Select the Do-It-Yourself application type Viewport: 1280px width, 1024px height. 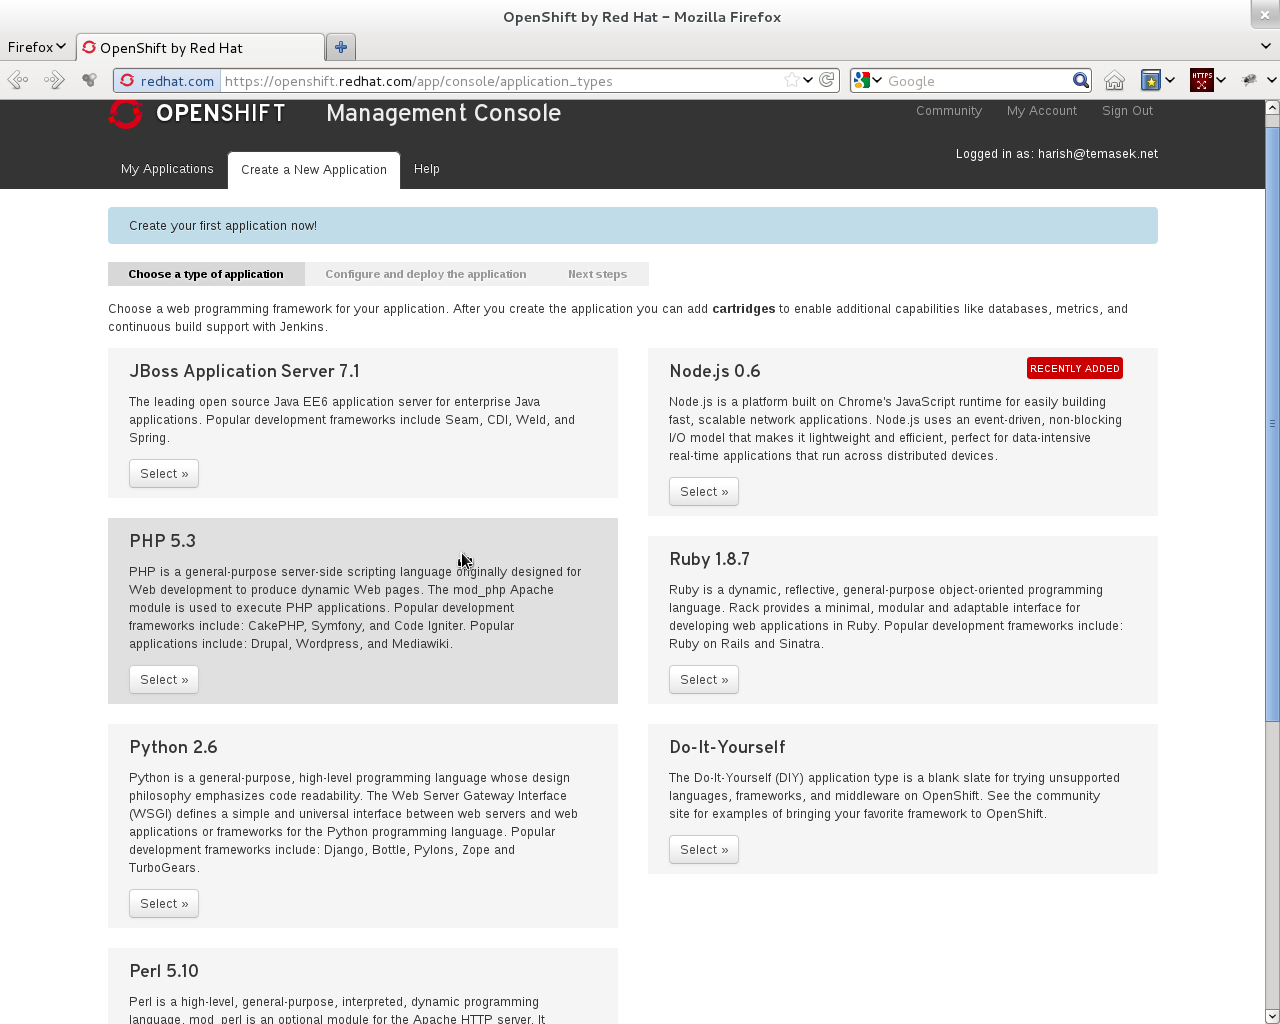click(704, 850)
